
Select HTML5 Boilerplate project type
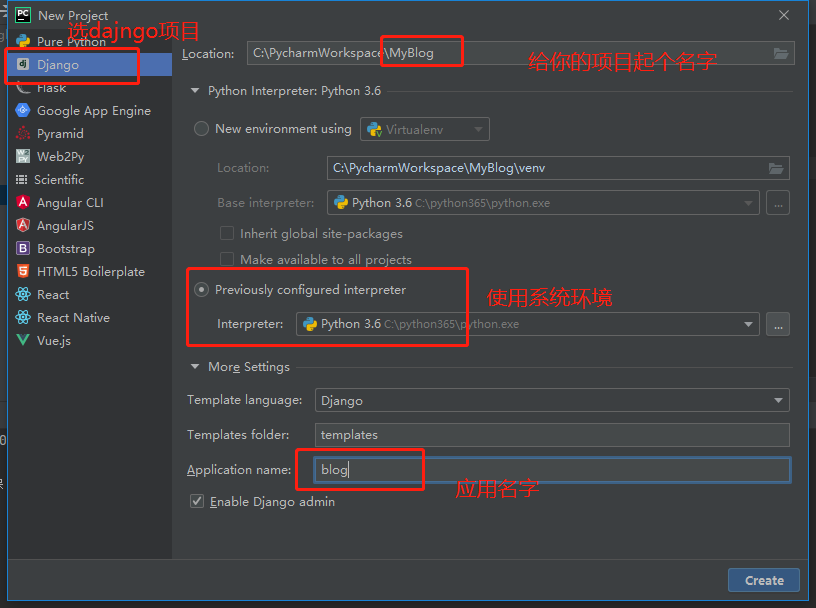(90, 272)
